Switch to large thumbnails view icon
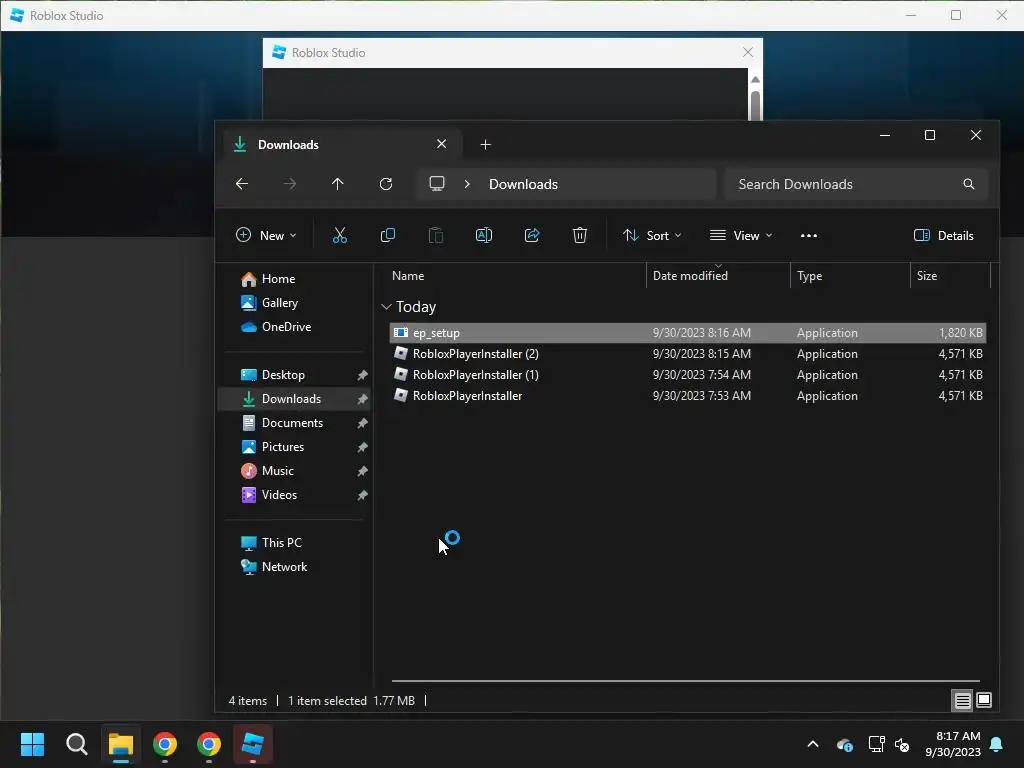Image resolution: width=1024 pixels, height=768 pixels. click(x=984, y=701)
